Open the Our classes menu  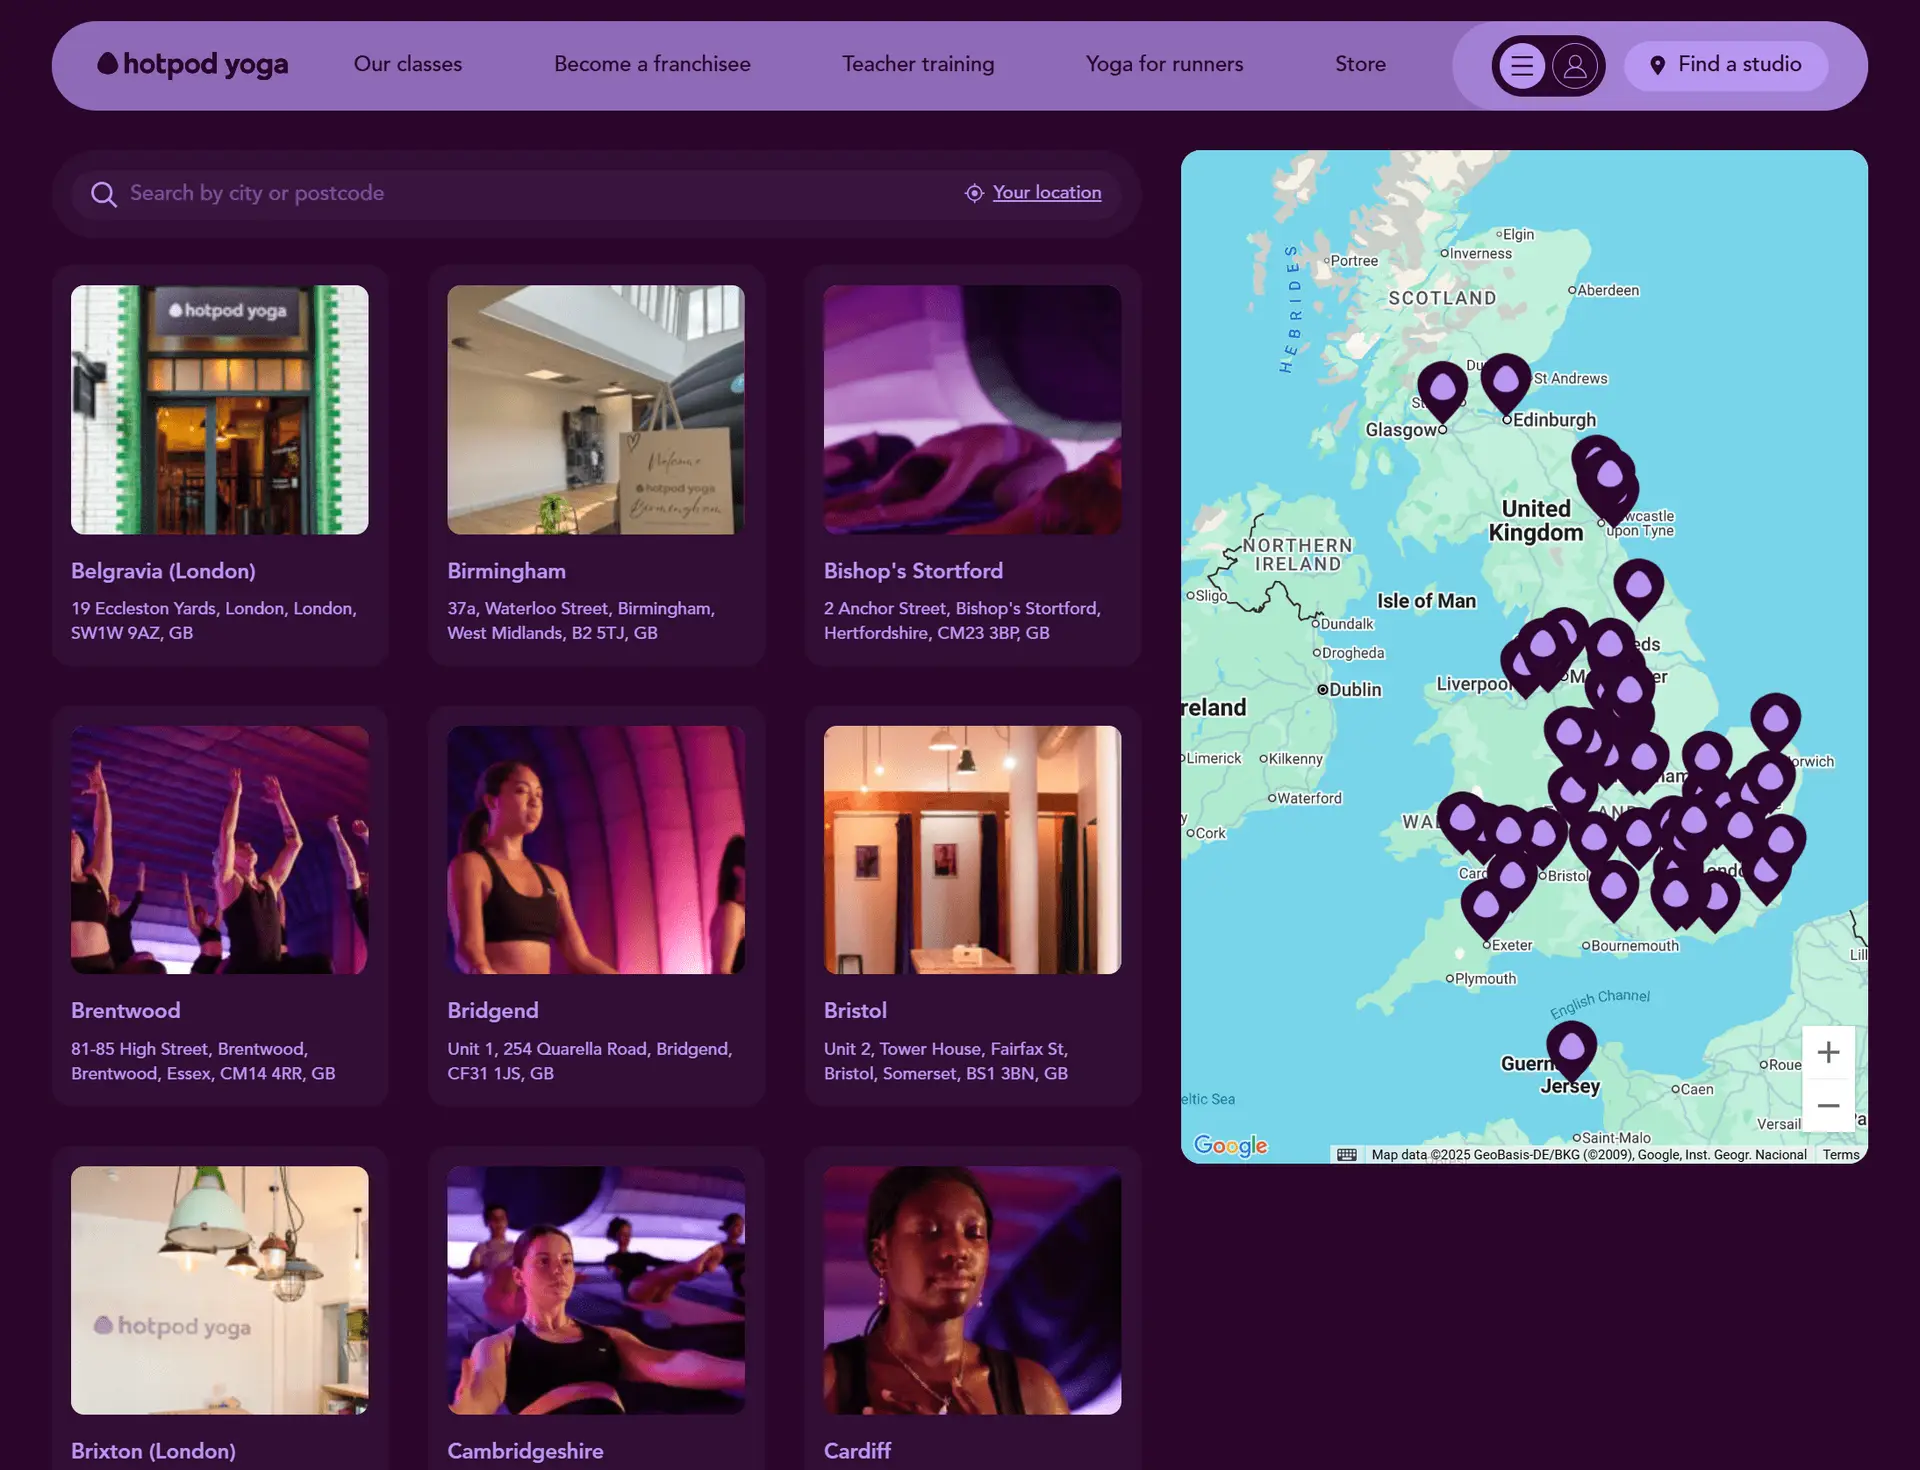408,65
